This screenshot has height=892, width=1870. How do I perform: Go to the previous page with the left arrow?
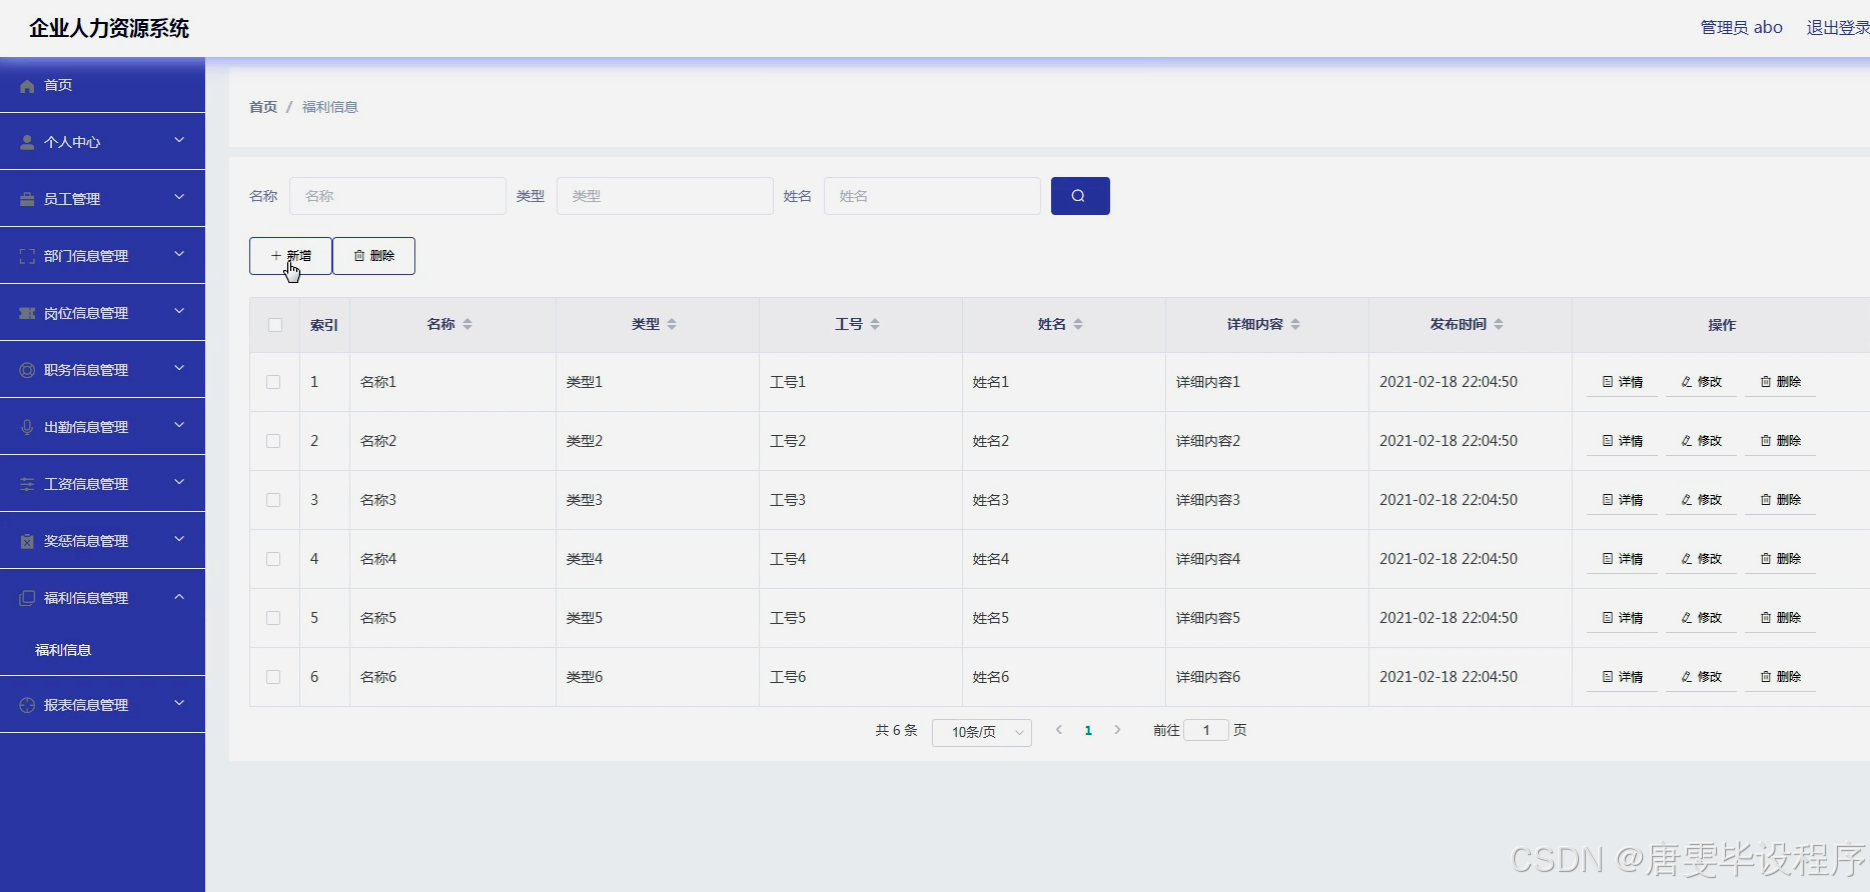[1059, 730]
